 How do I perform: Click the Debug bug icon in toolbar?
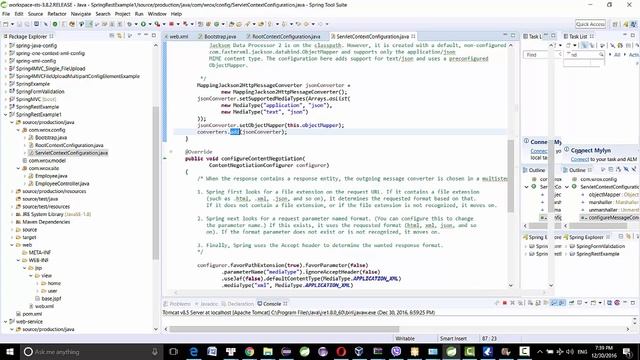(129, 24)
